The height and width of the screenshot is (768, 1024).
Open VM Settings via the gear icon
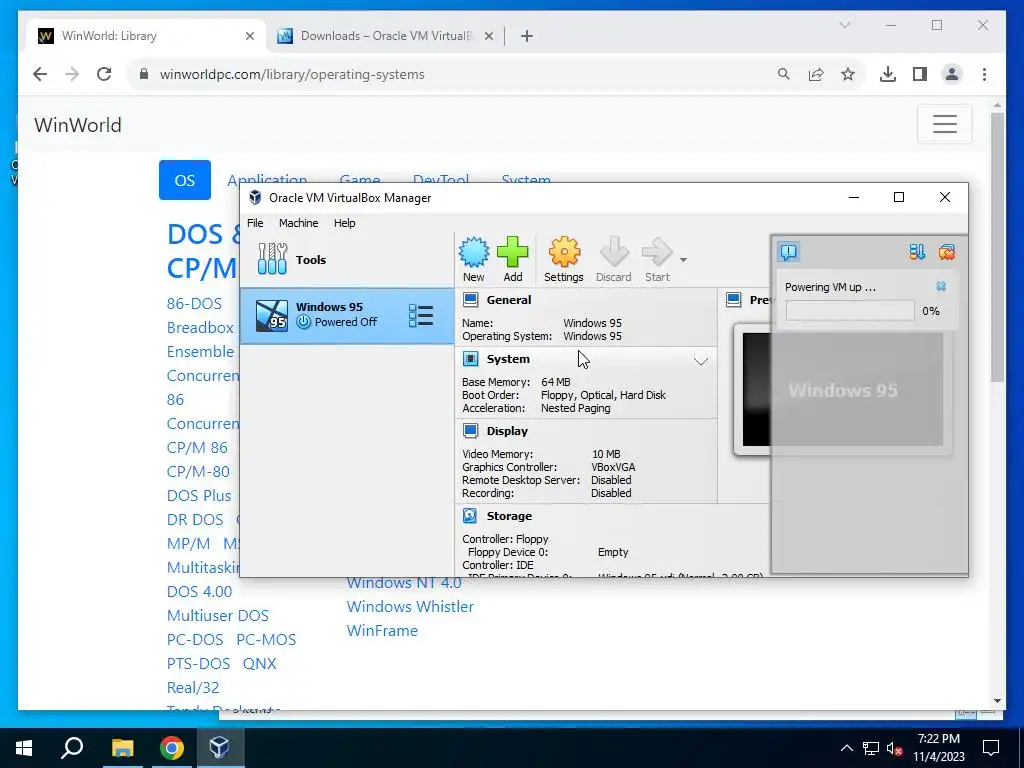coord(564,259)
